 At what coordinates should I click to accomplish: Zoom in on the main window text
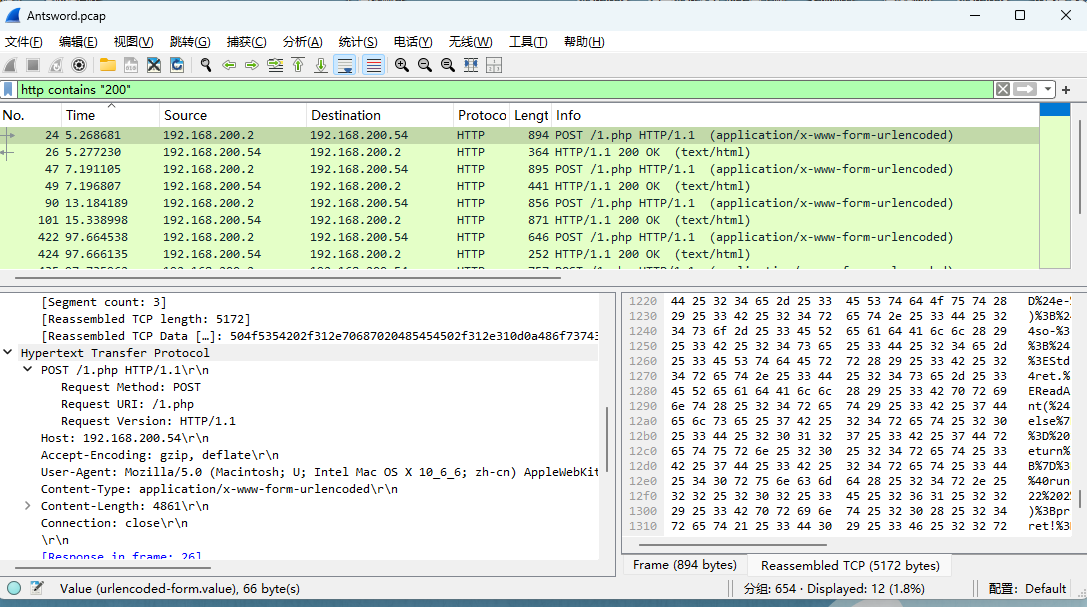401,65
